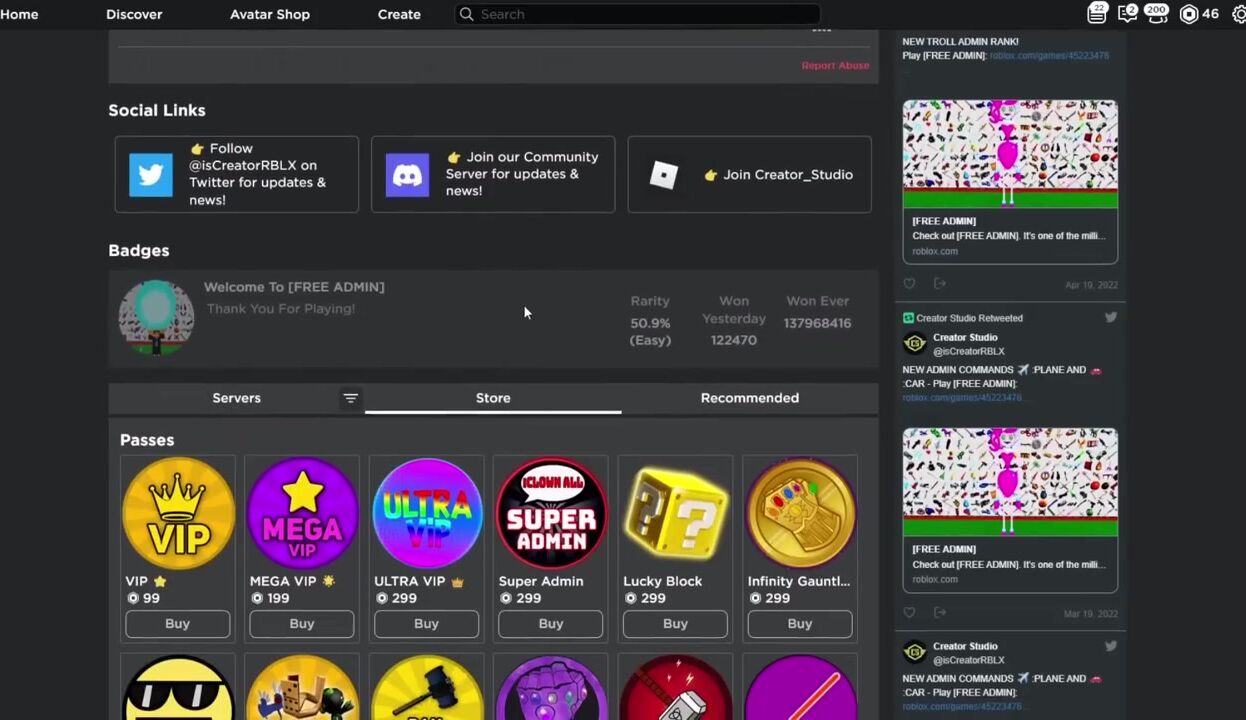
Task: Click the 'Creator Studio Retweeted' label
Action: (x=969, y=318)
